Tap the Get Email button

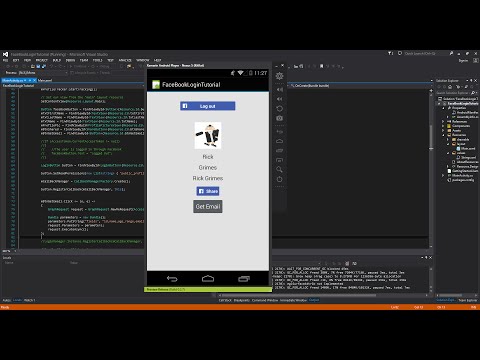[x=208, y=206]
